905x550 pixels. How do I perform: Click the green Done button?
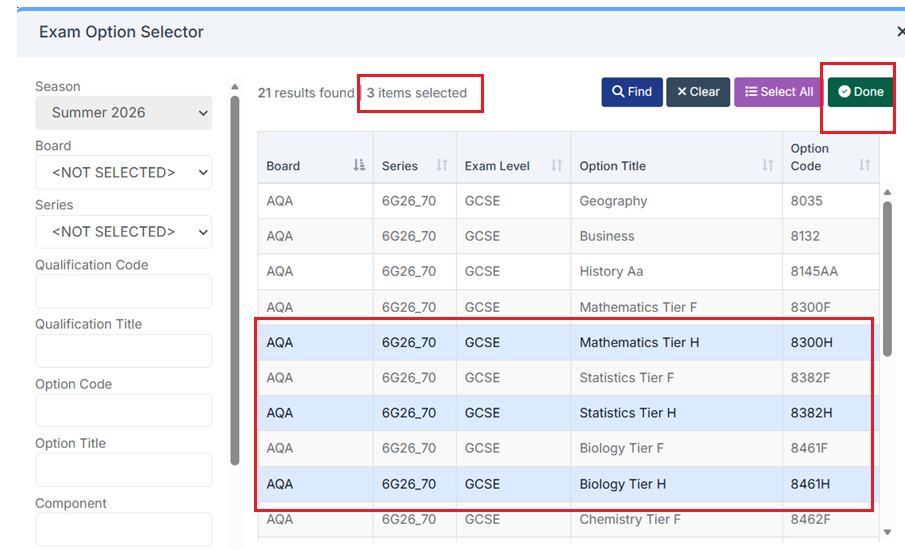coord(860,92)
